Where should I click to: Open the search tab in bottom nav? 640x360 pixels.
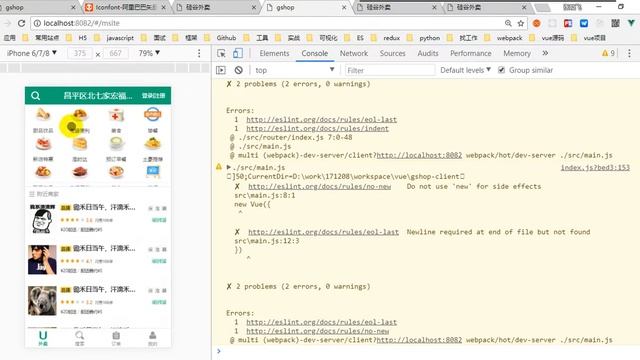click(80, 338)
